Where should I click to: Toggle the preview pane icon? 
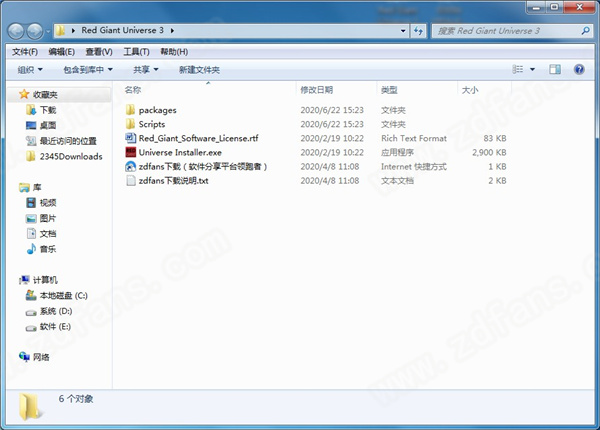coord(555,69)
